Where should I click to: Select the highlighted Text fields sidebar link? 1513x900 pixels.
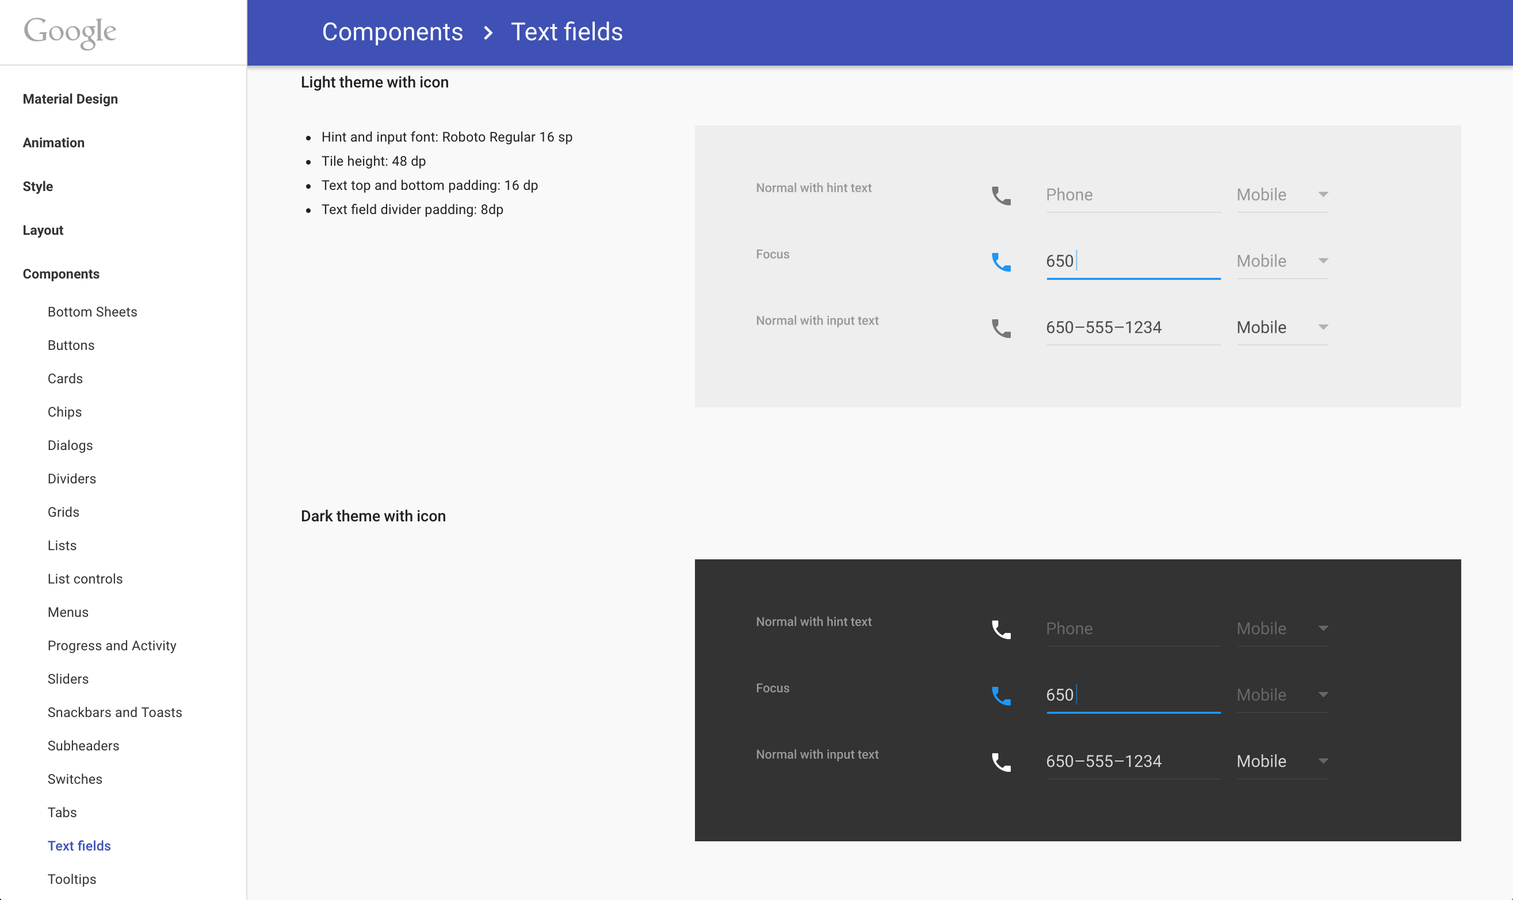[x=79, y=846]
